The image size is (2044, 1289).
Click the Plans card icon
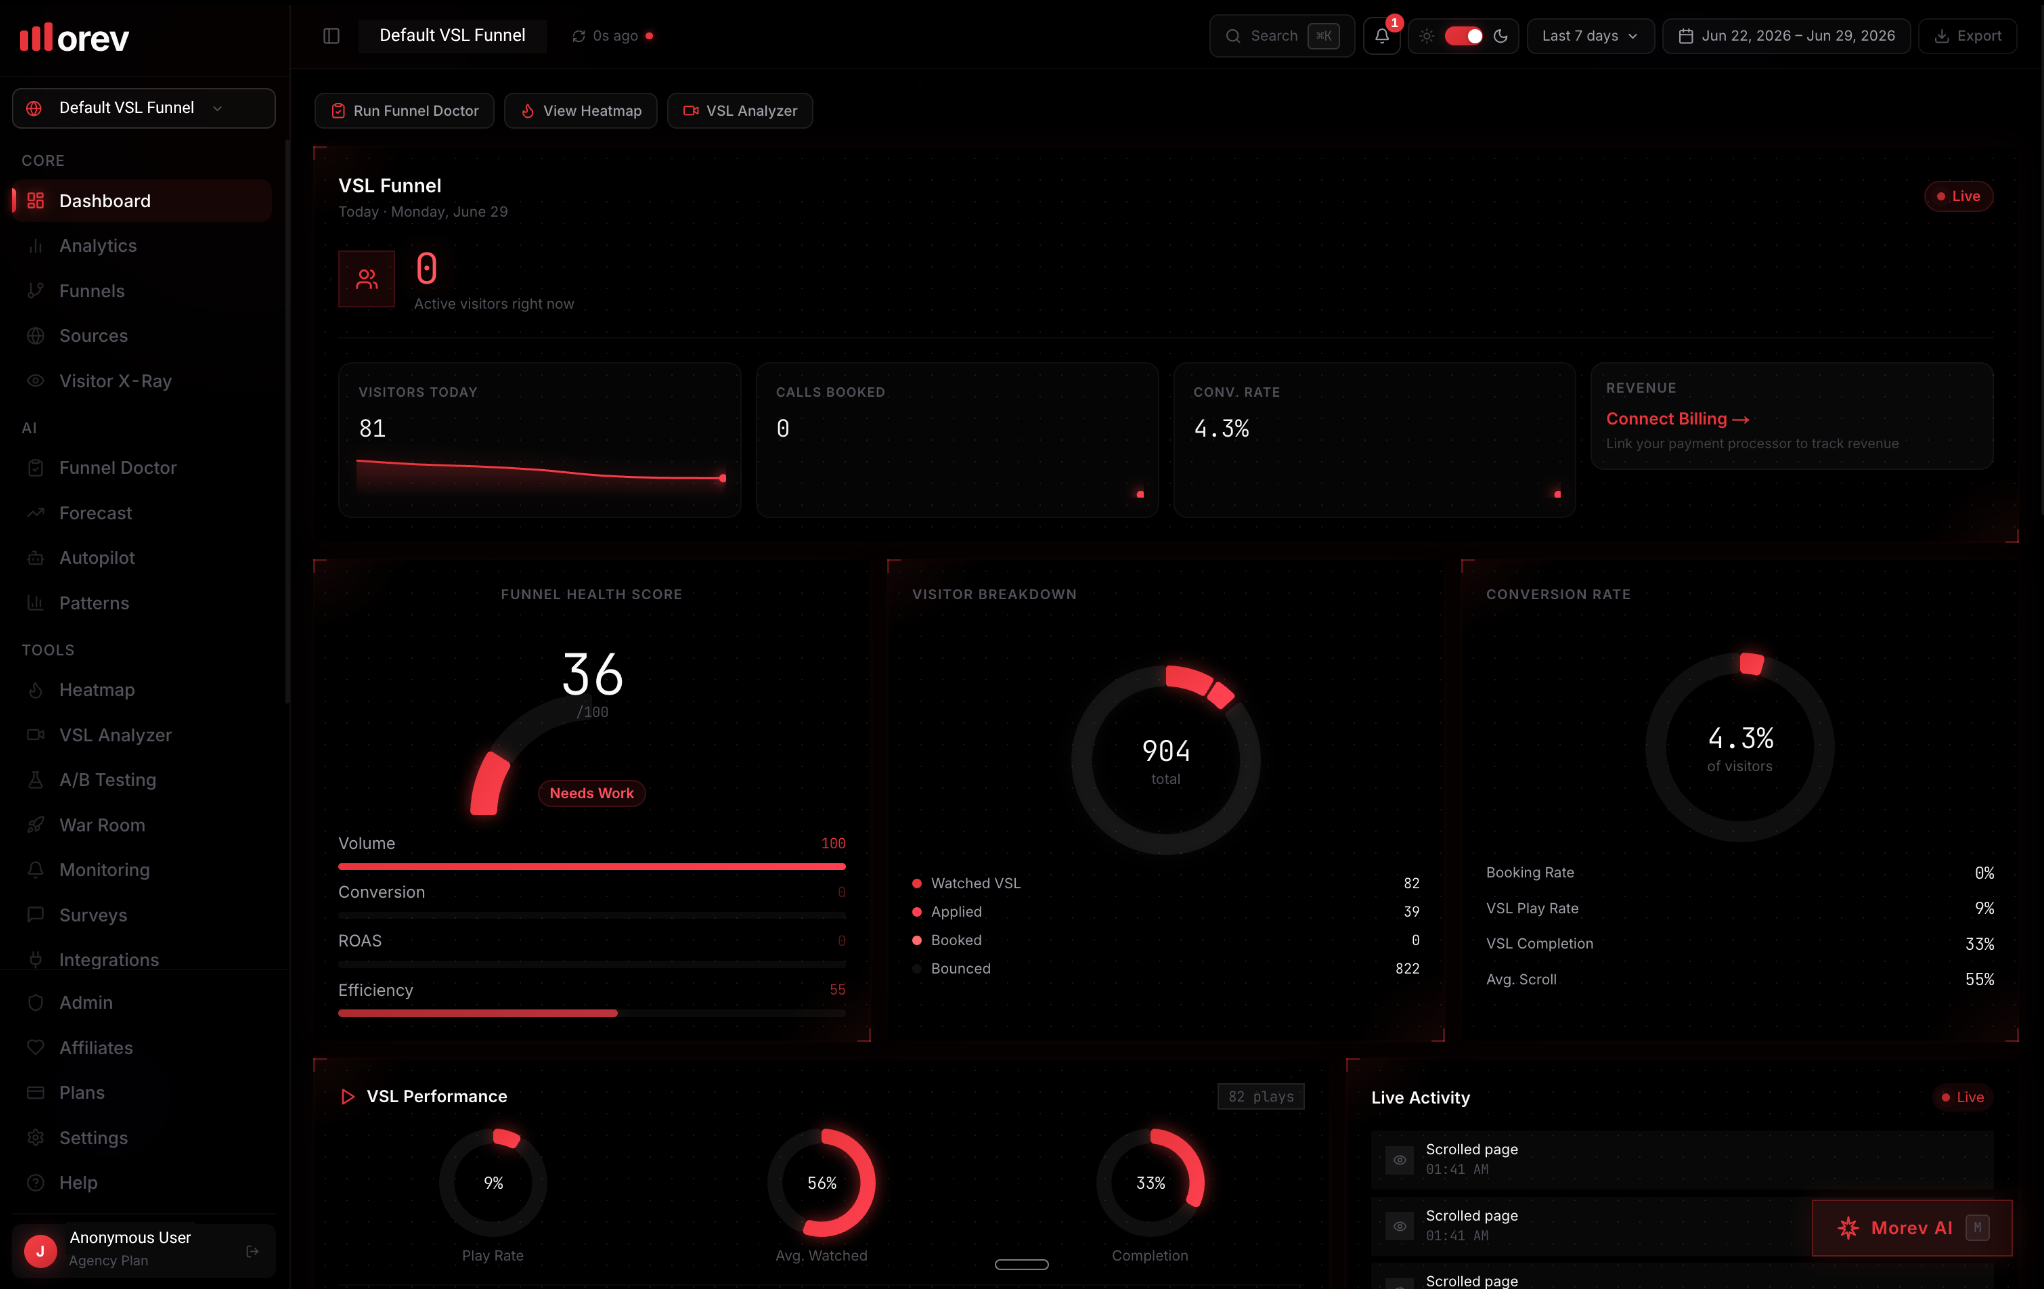point(36,1093)
